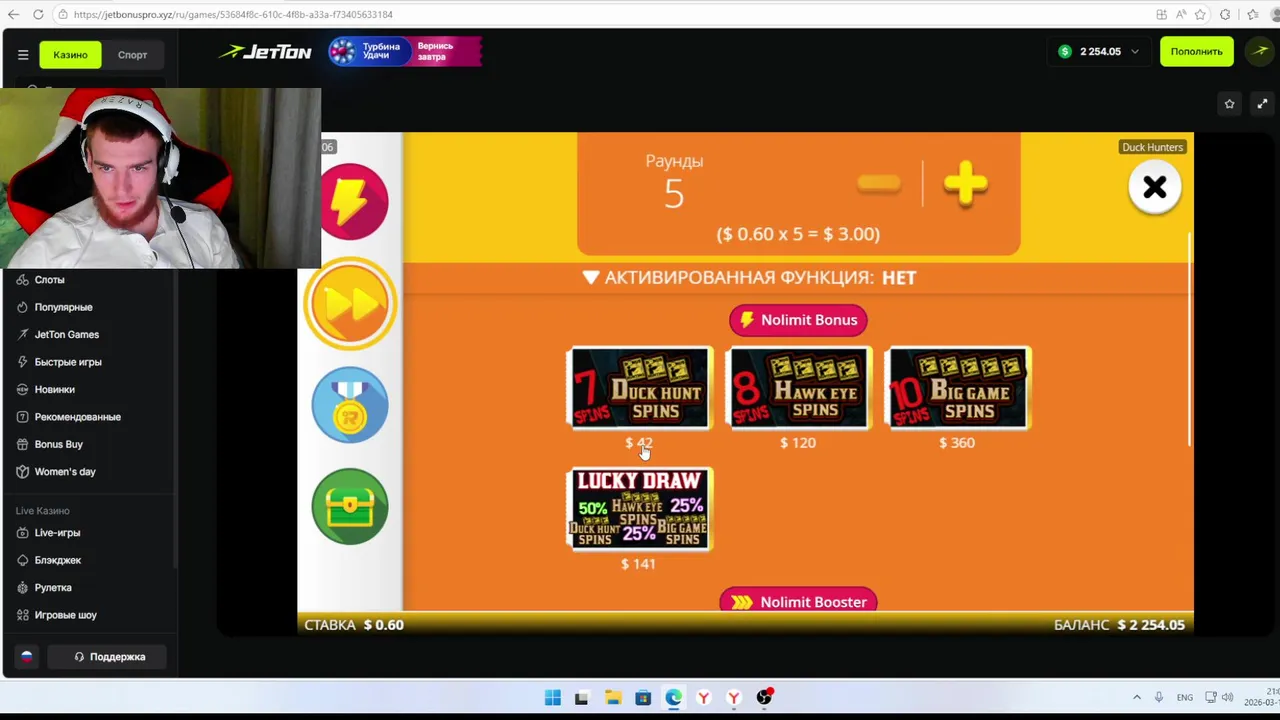The height and width of the screenshot is (720, 1280).
Task: Go to JetTon logo home
Action: (266, 52)
